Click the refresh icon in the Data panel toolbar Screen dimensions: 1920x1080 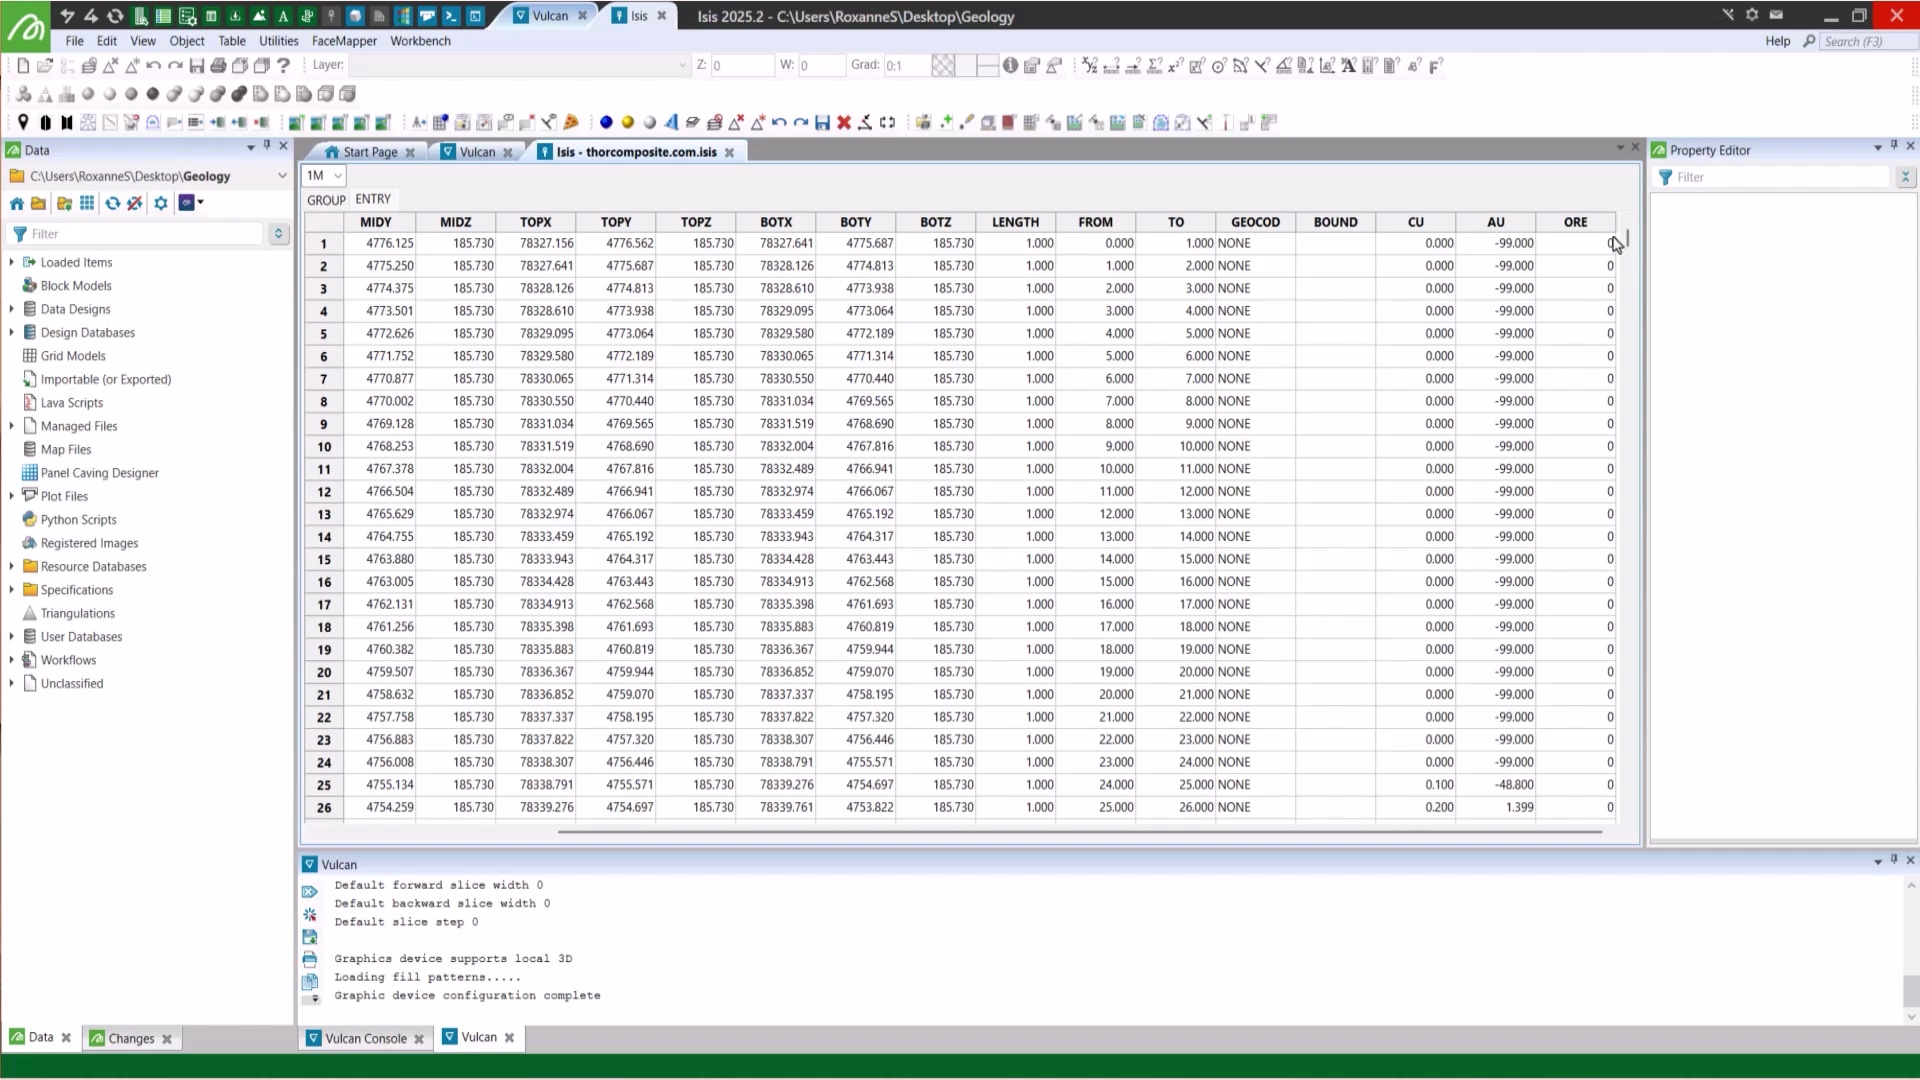112,203
